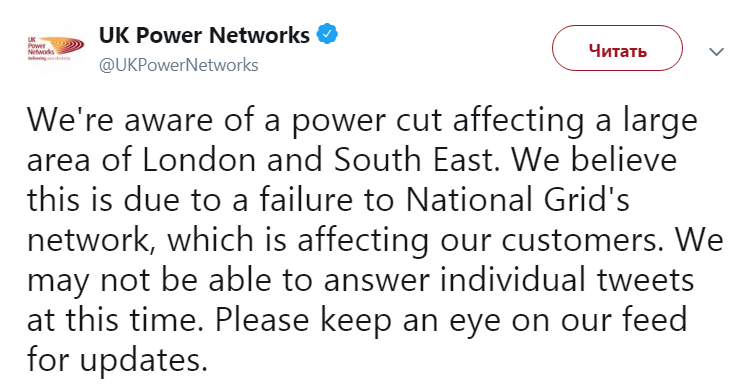
Task: Click the red Читать follow button
Action: pyautogui.click(x=617, y=49)
